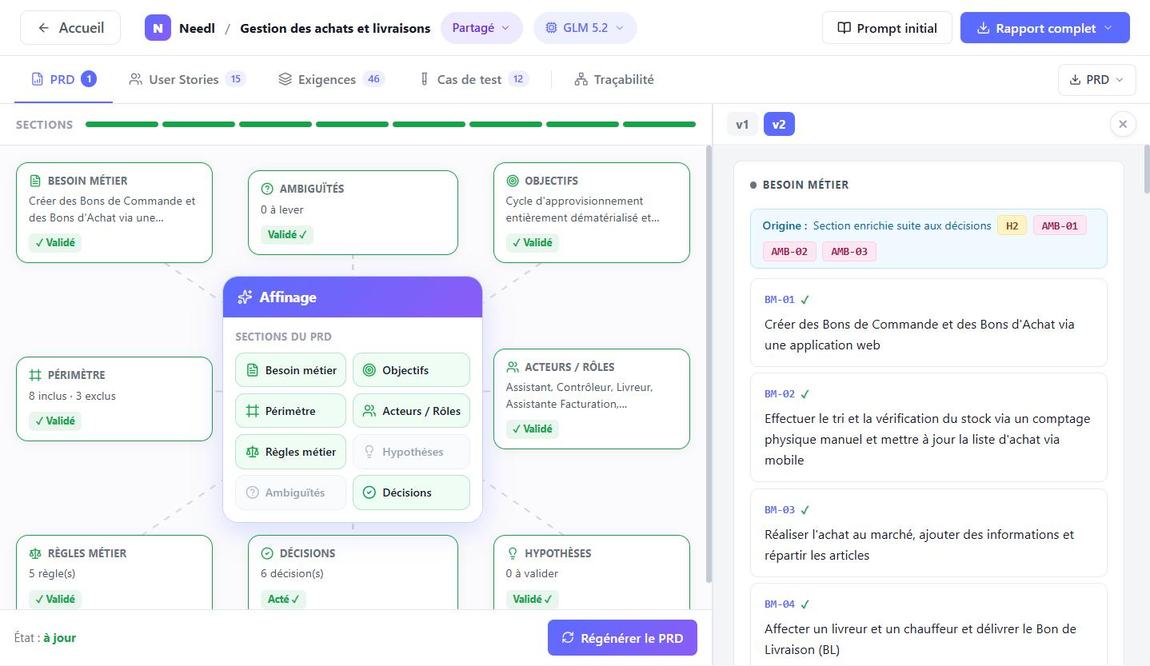Select Acteurs / Rôles in Affinage sections

[411, 411]
